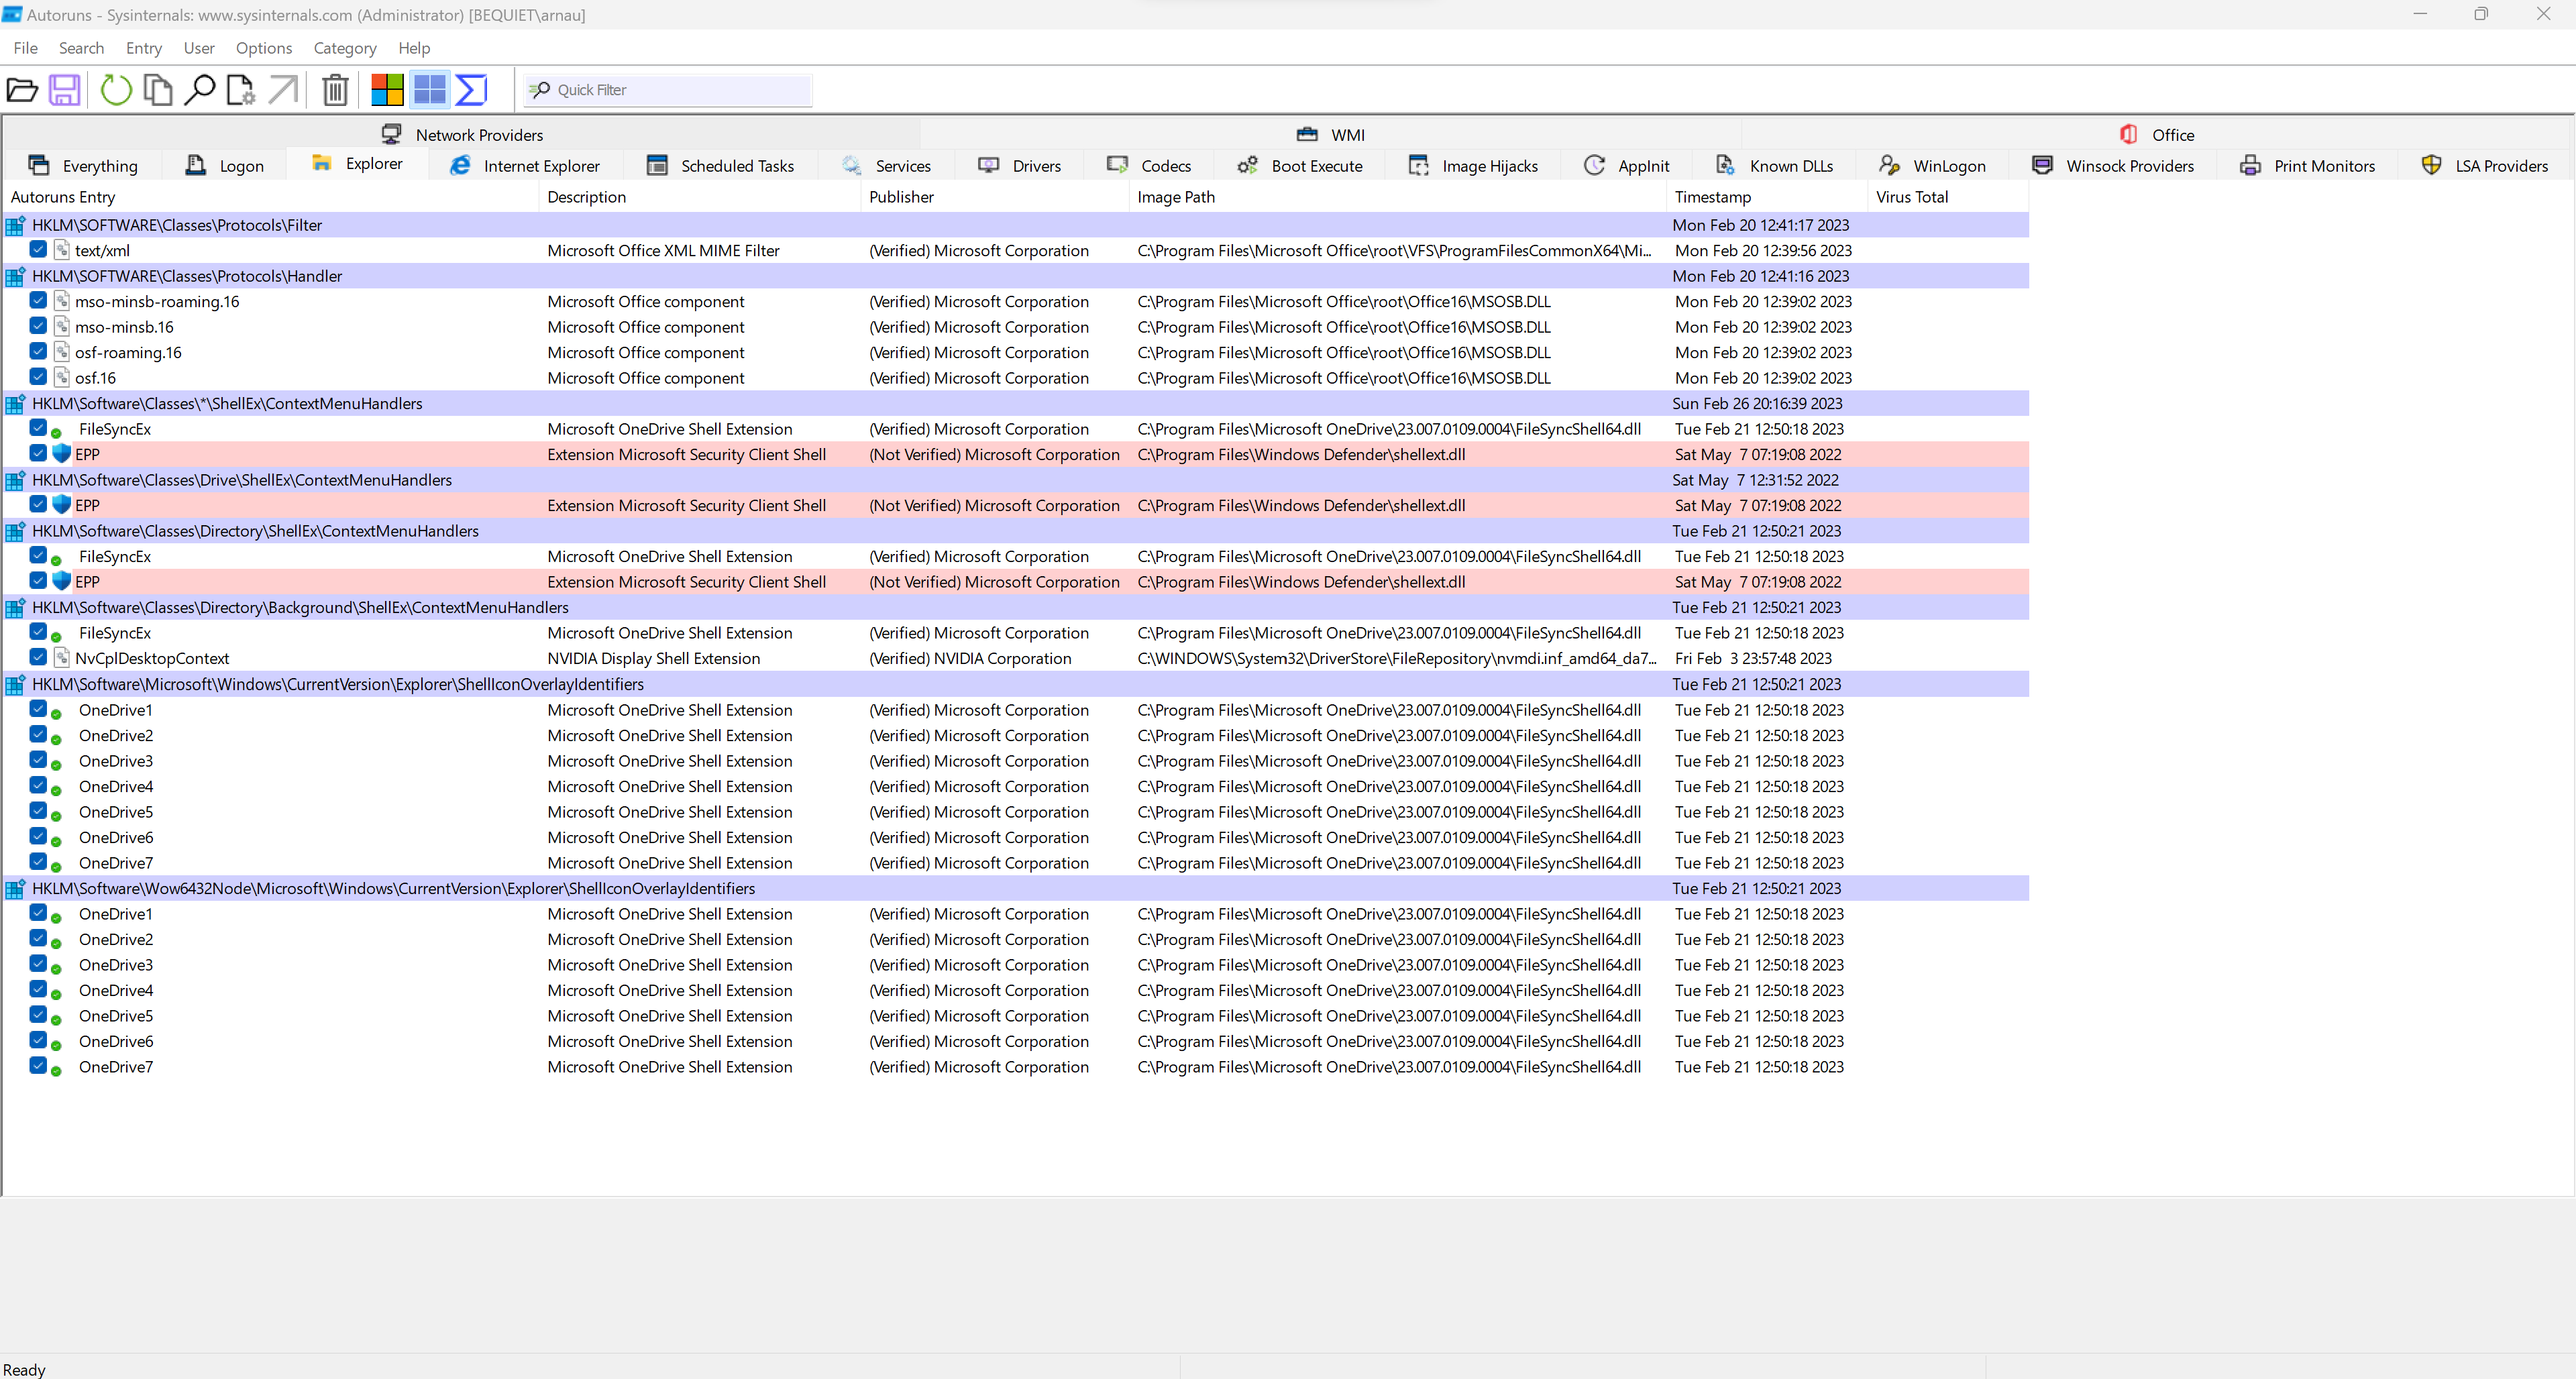2576x1379 pixels.
Task: Toggle the blue Windows logo filter icon
Action: click(429, 90)
